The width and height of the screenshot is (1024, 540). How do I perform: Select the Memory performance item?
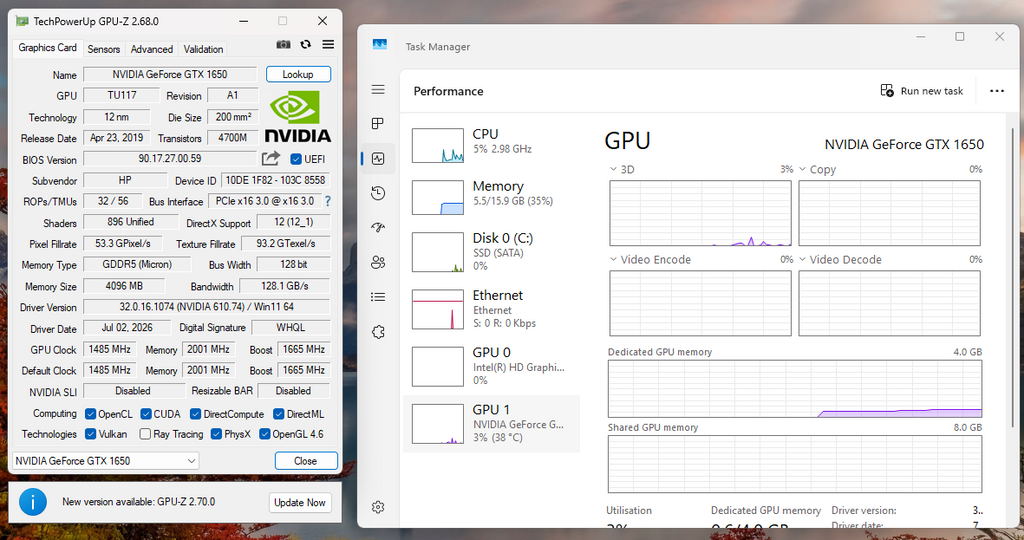pyautogui.click(x=491, y=197)
